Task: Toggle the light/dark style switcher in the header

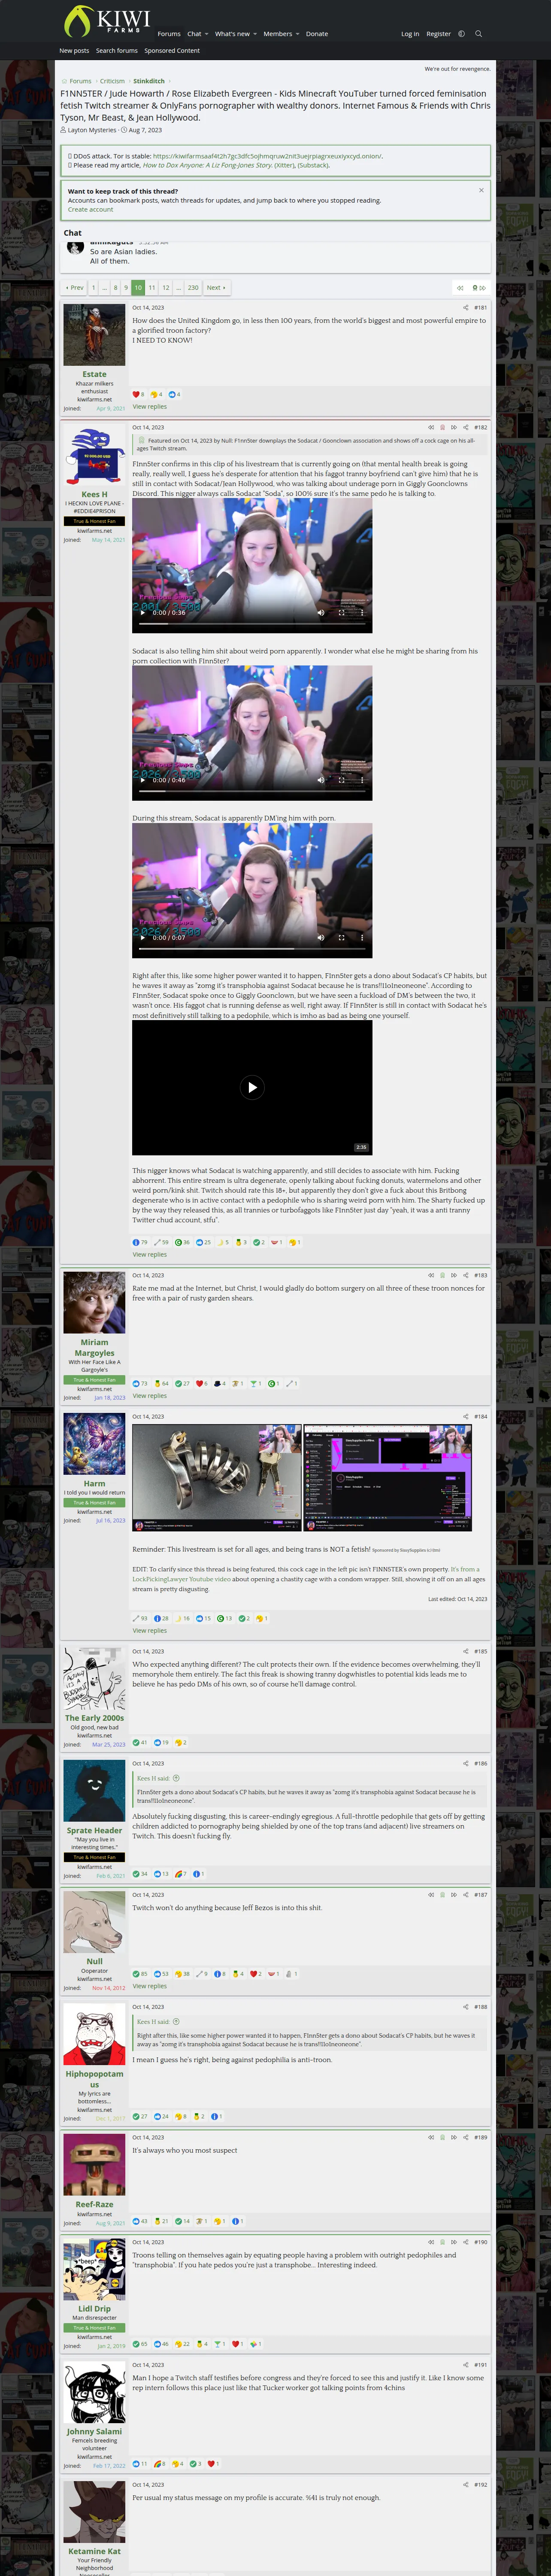Action: click(461, 34)
